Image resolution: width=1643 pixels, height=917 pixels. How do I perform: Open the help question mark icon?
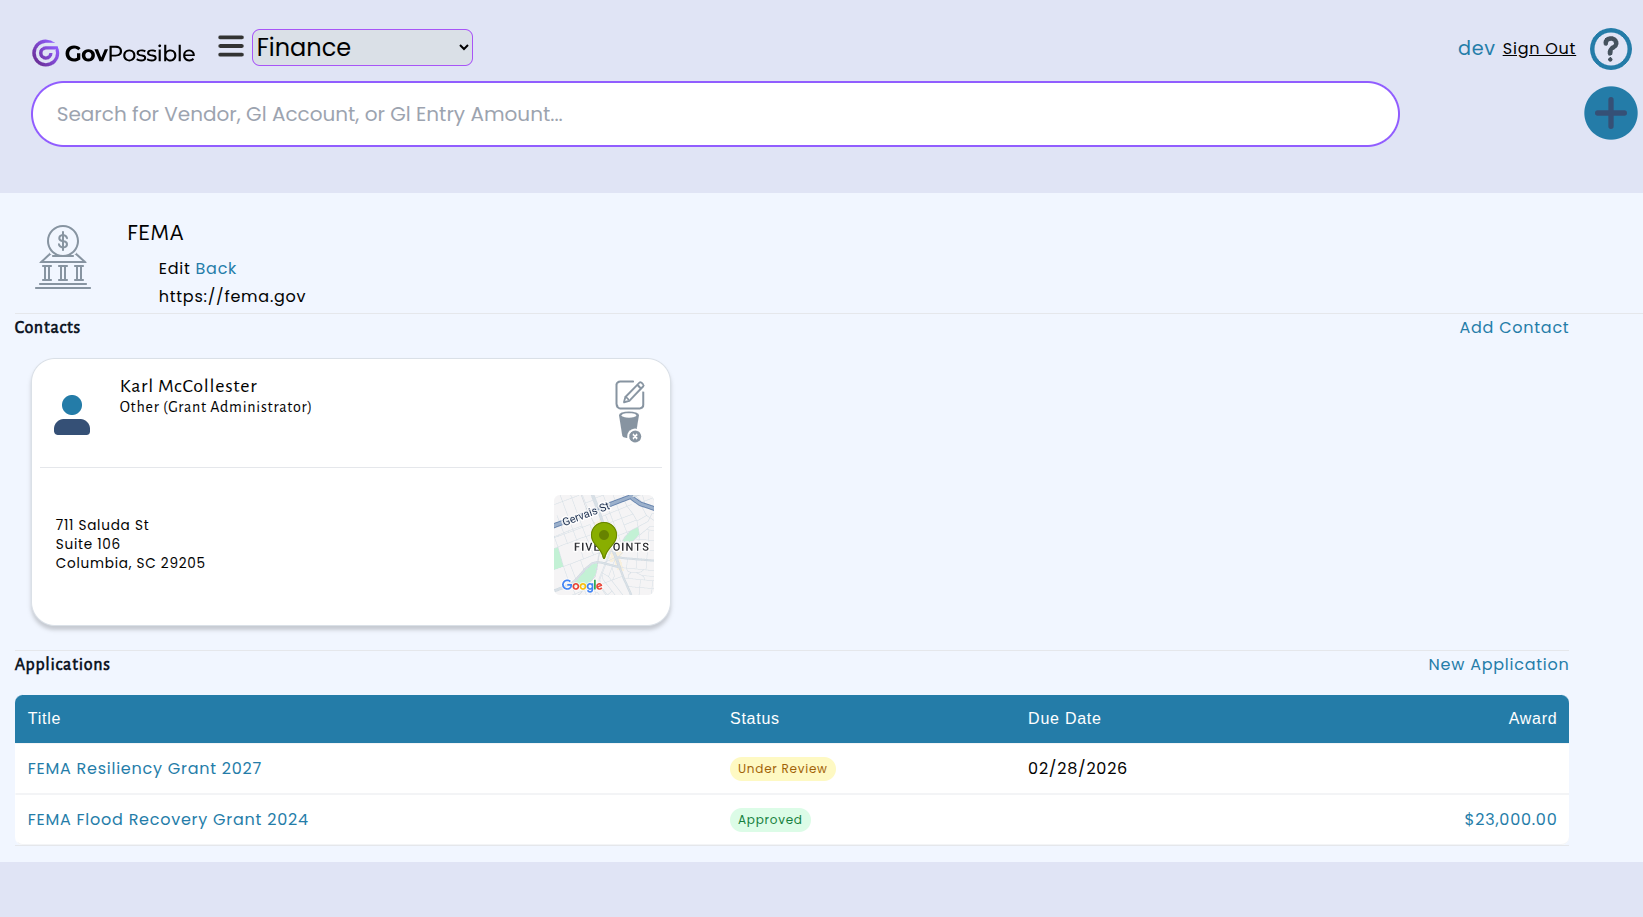[1610, 48]
